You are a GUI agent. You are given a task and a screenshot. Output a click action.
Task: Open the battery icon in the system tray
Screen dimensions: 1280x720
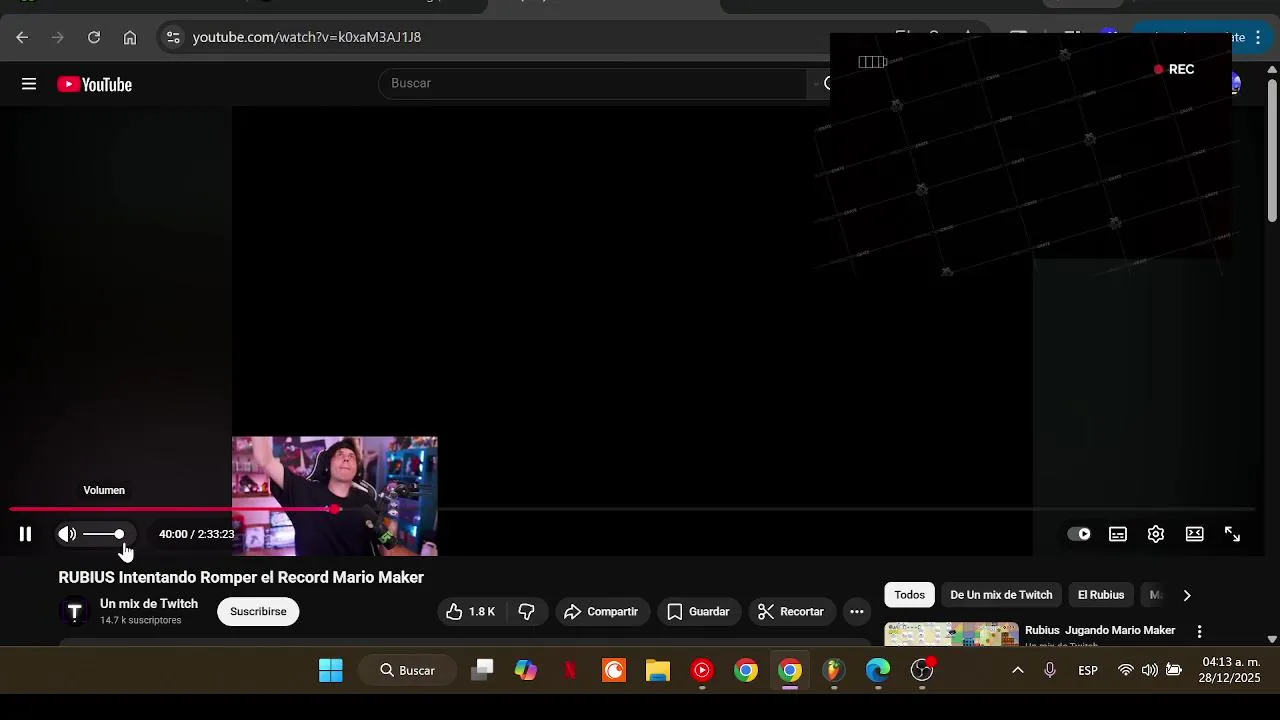point(1174,670)
